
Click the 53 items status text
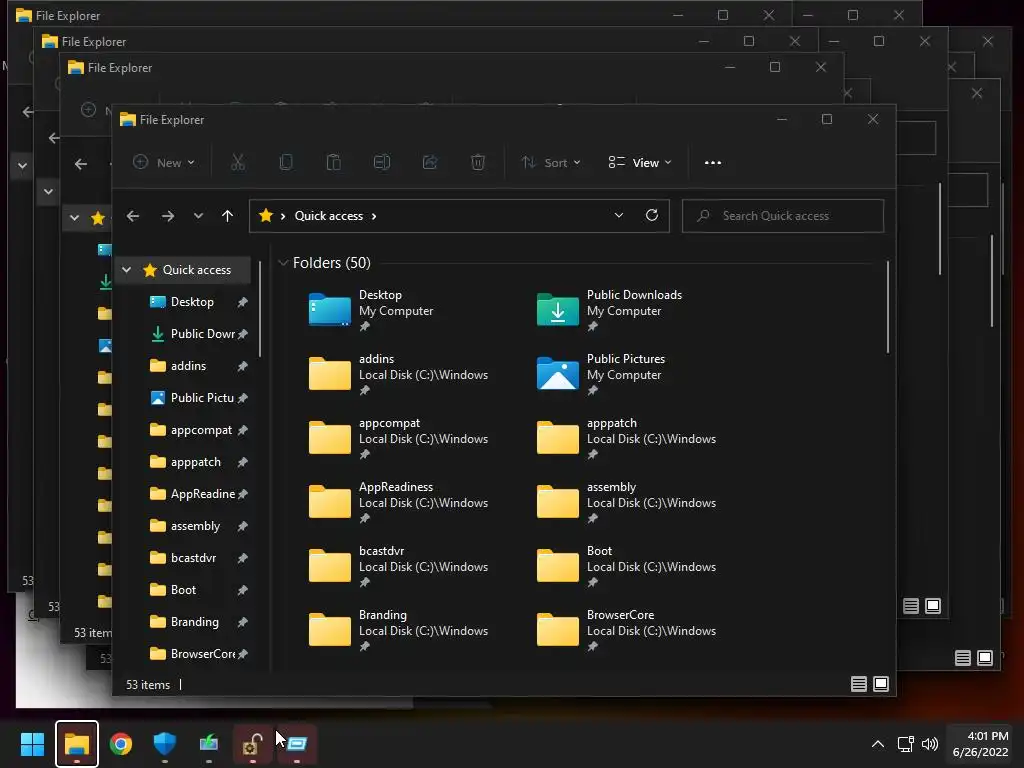pyautogui.click(x=148, y=684)
